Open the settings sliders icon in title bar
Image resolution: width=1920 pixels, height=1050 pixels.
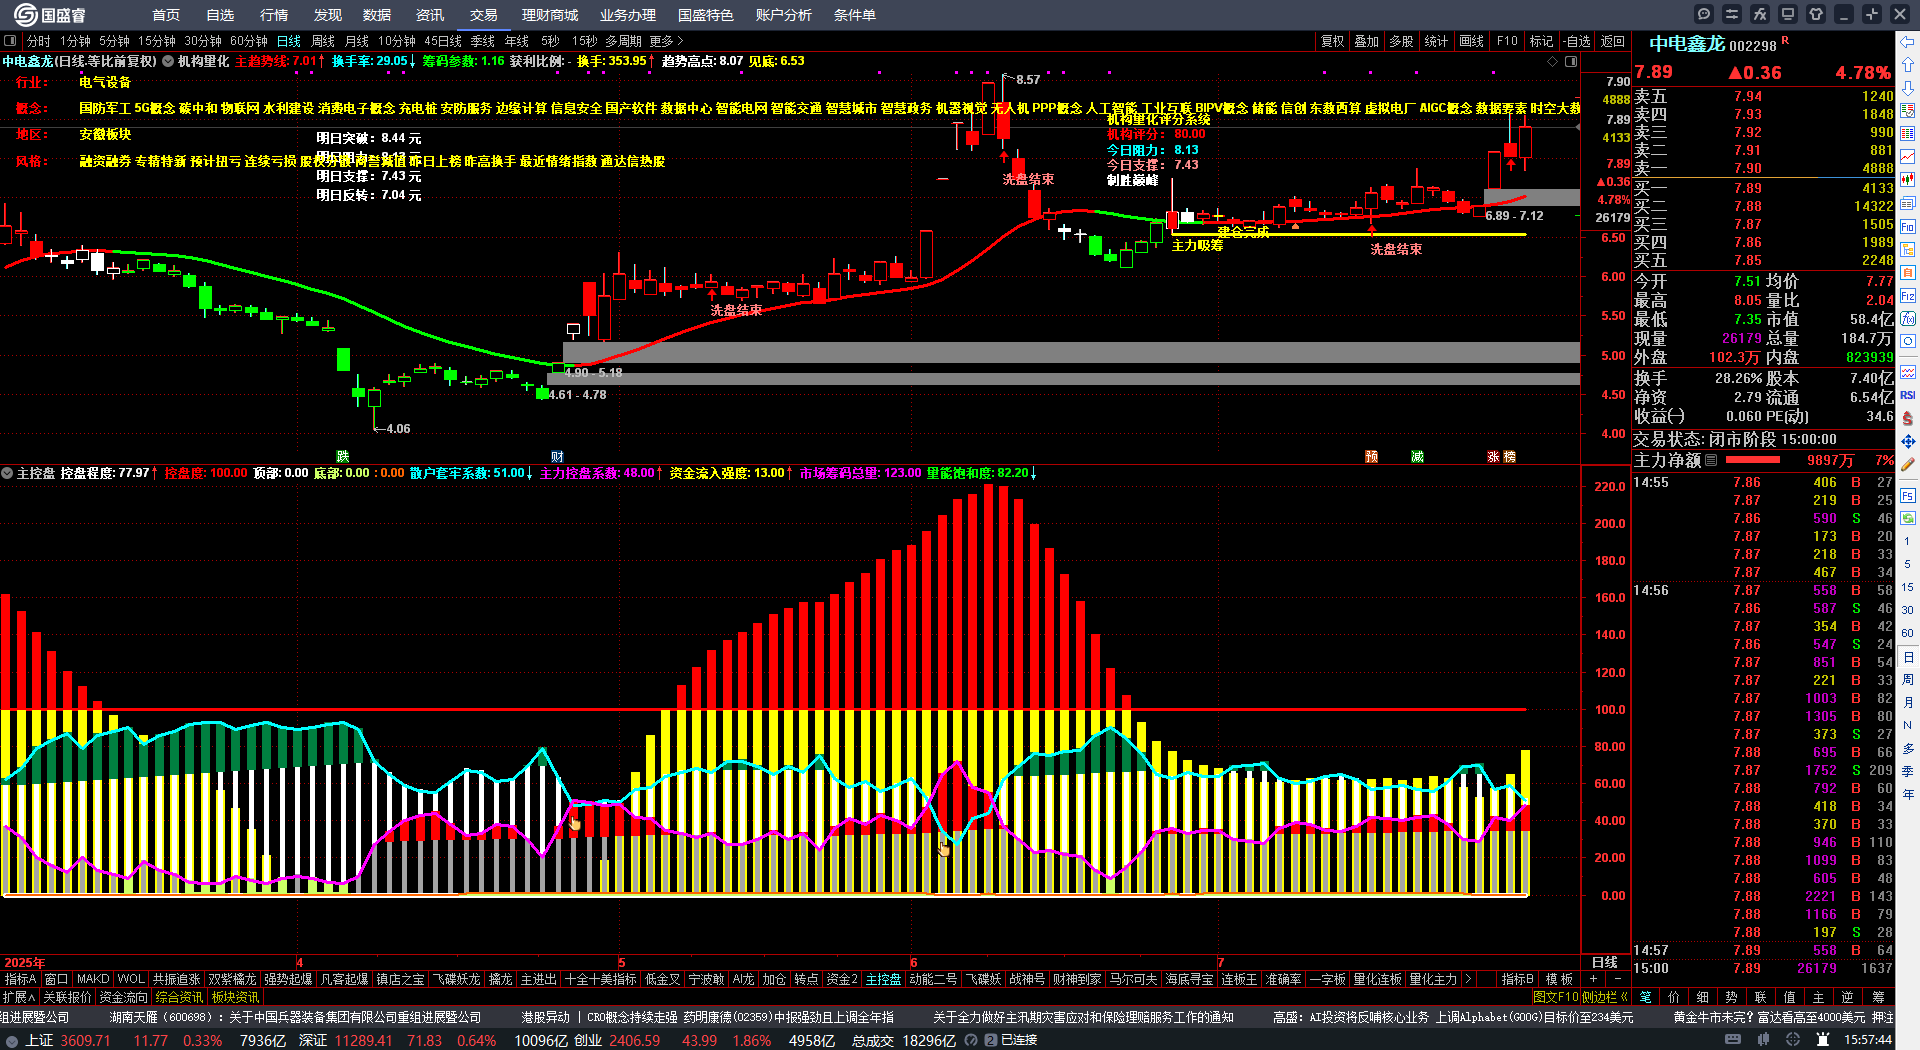point(1732,14)
